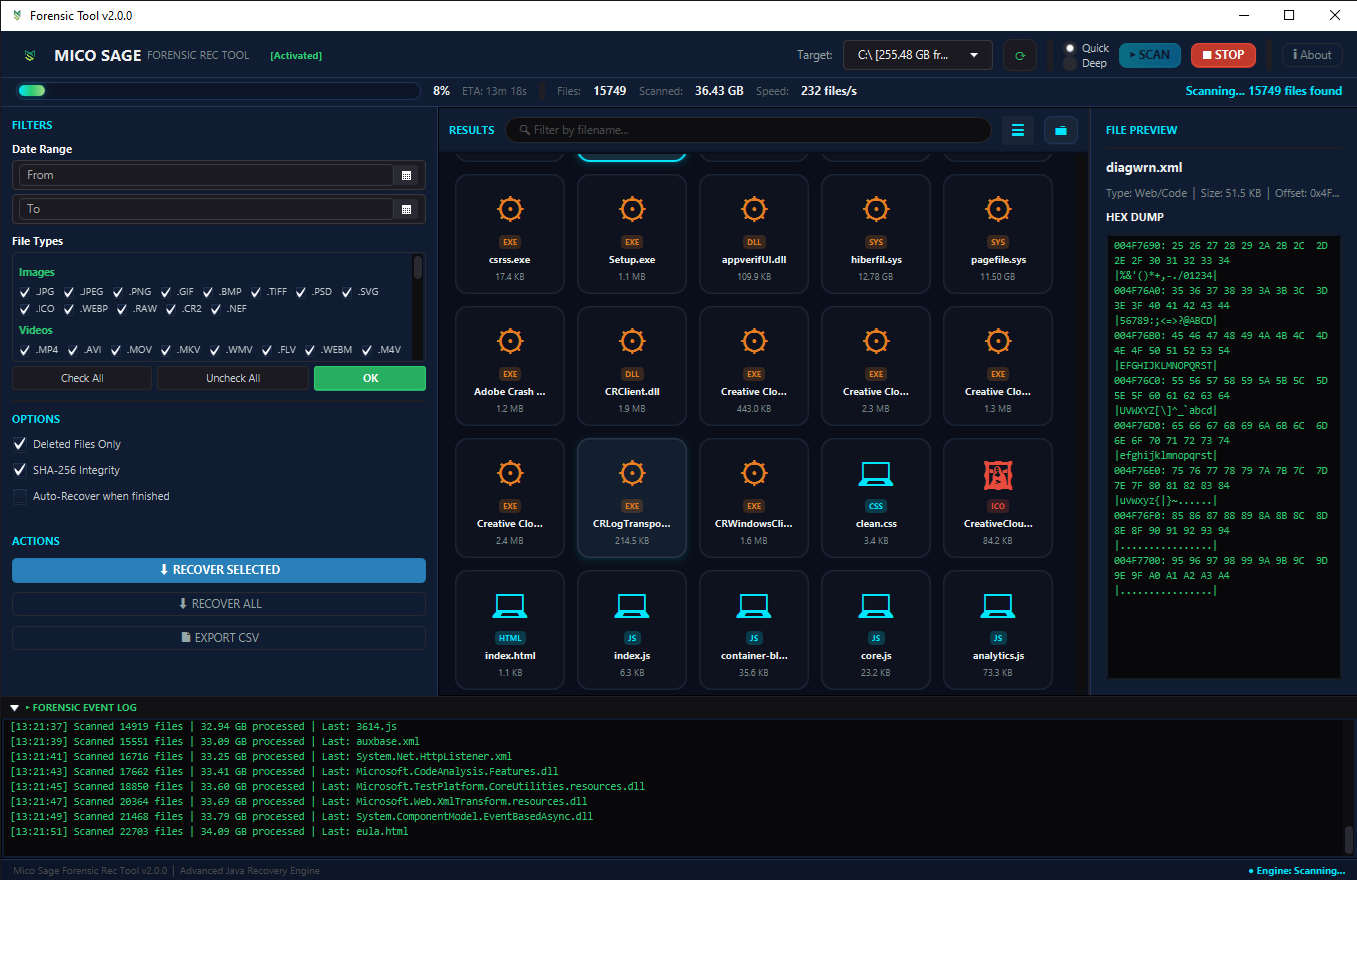Open the From date calendar picker
1357x962 pixels.
click(406, 176)
